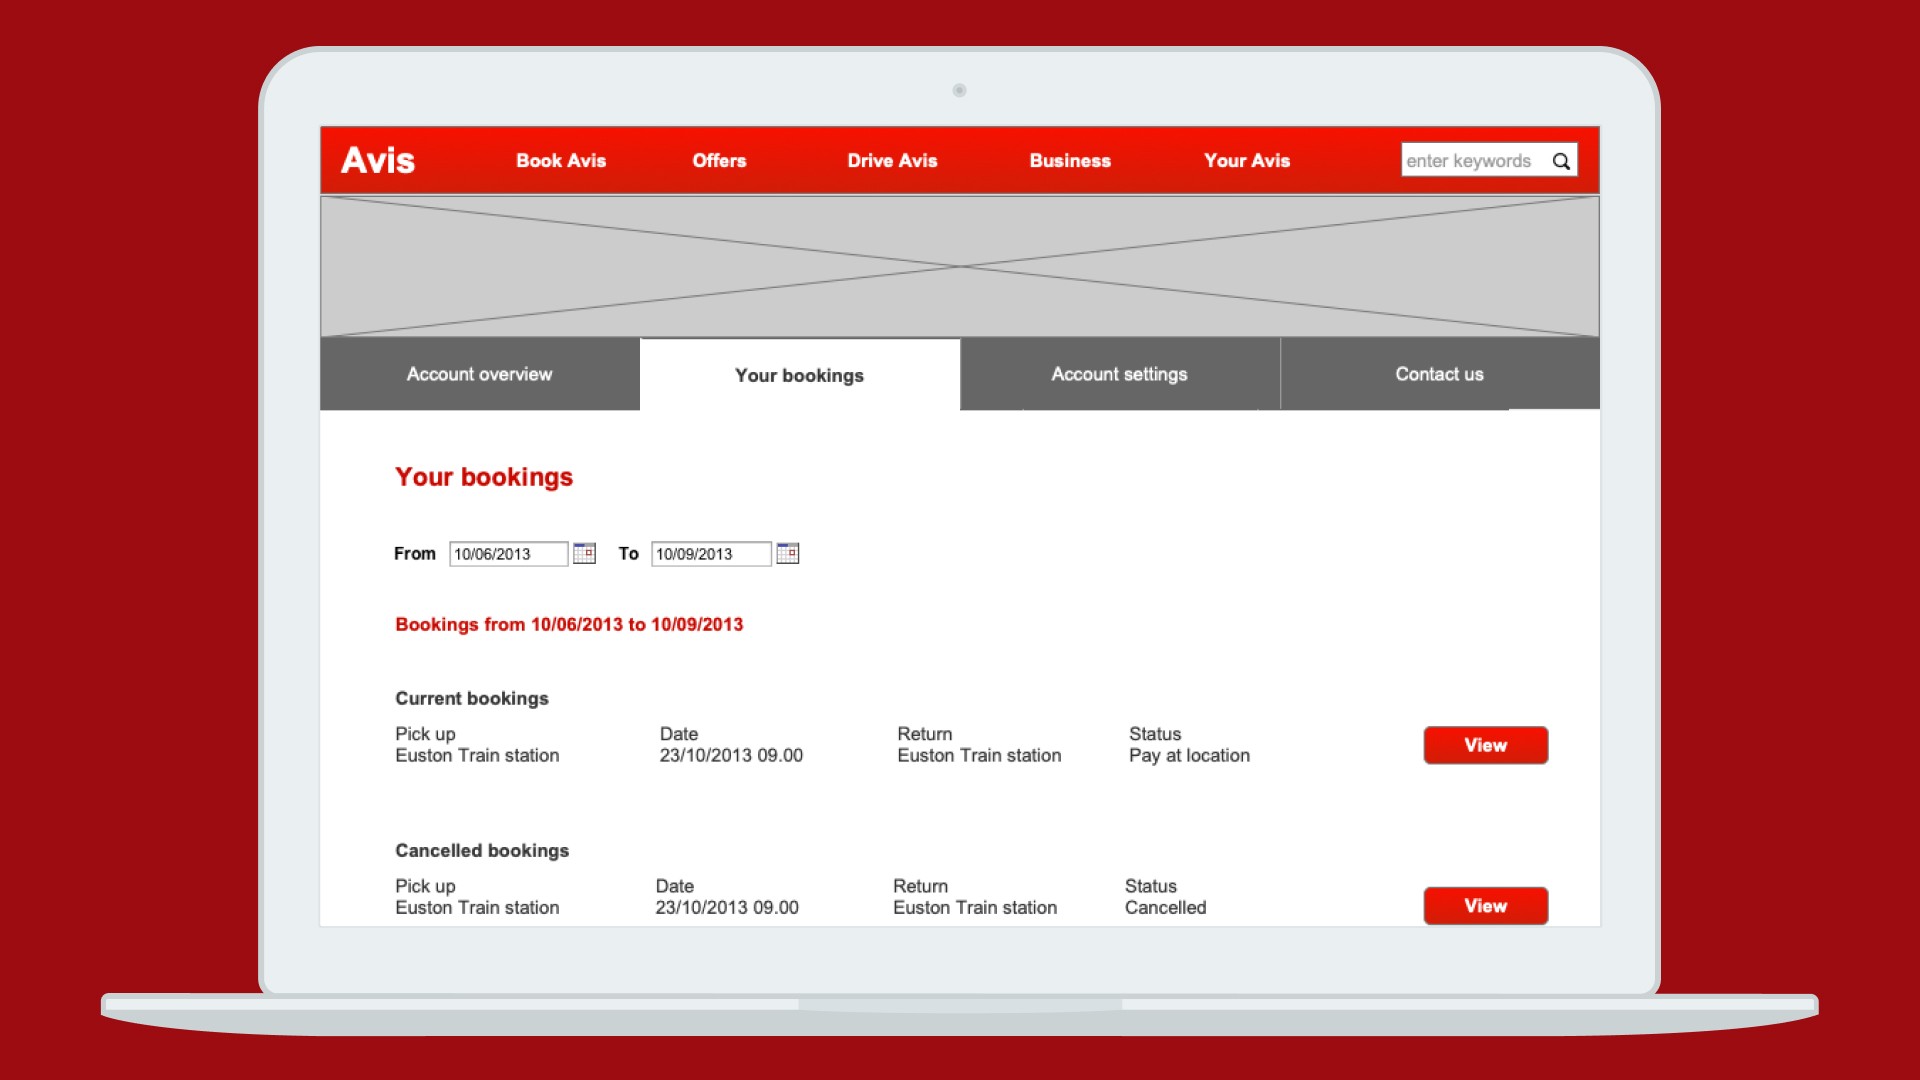Open the From date calendar picker

point(584,553)
